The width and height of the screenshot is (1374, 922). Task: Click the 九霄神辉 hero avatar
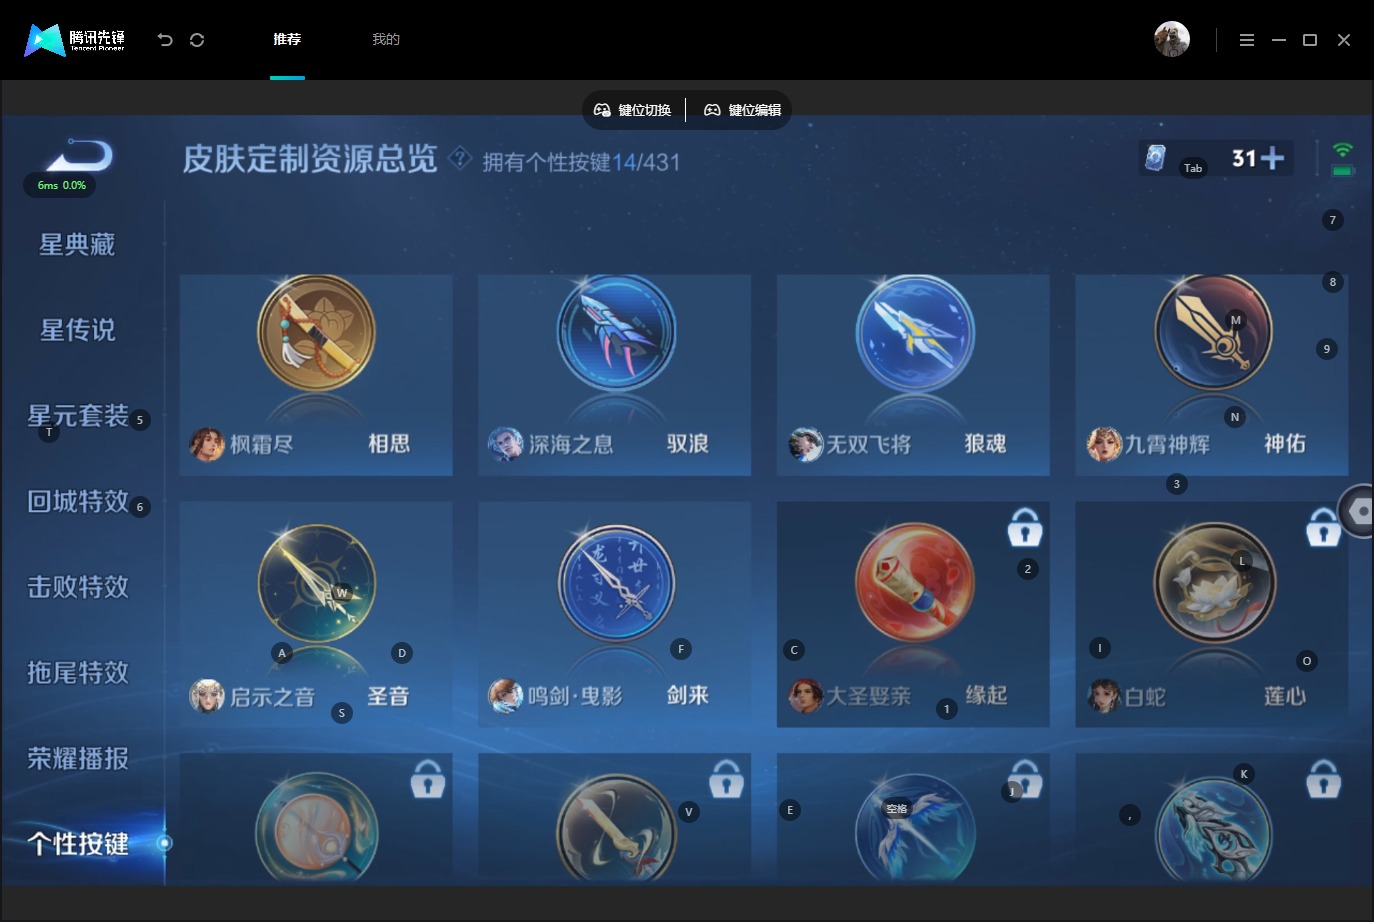(1104, 444)
